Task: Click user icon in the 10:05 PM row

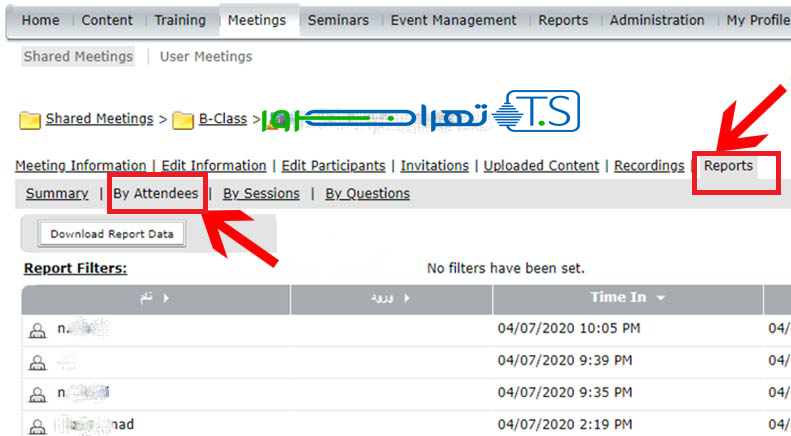Action: coord(38,329)
